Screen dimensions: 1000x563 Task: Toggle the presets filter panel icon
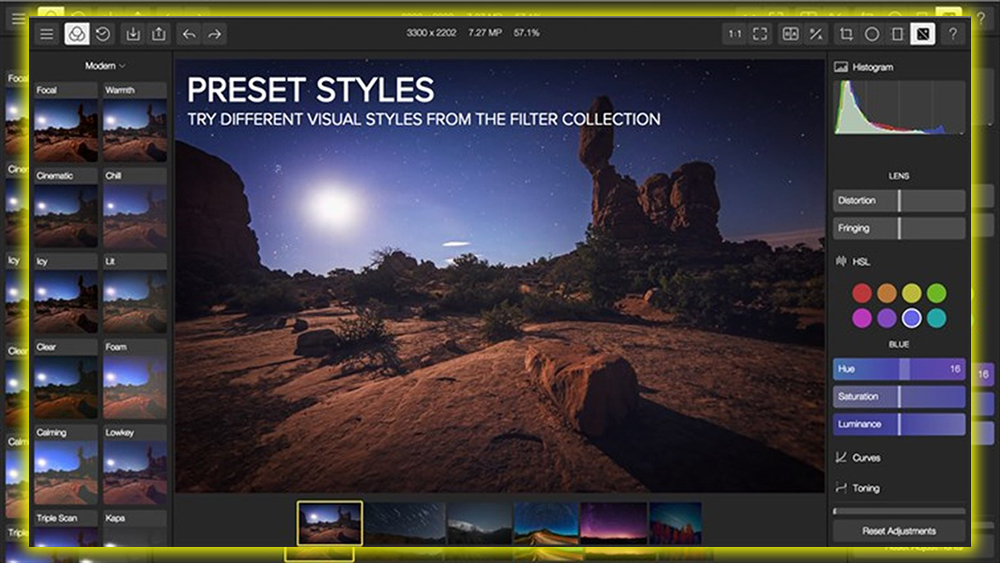(77, 34)
